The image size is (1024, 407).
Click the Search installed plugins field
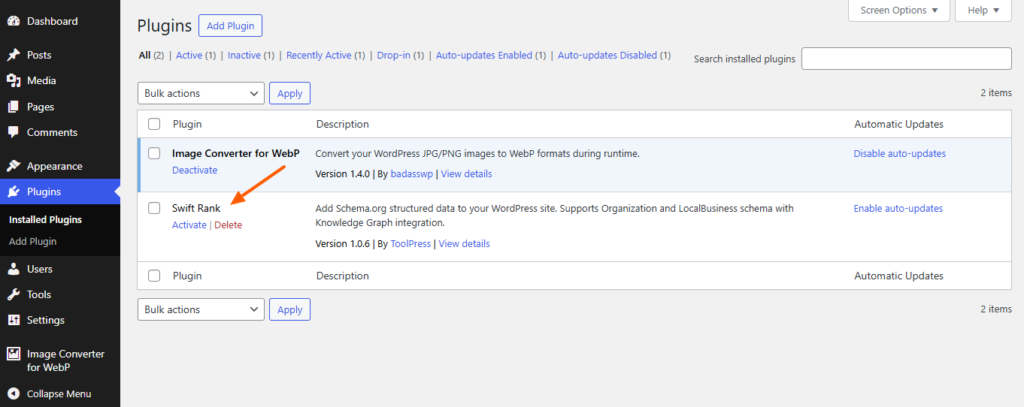(906, 58)
